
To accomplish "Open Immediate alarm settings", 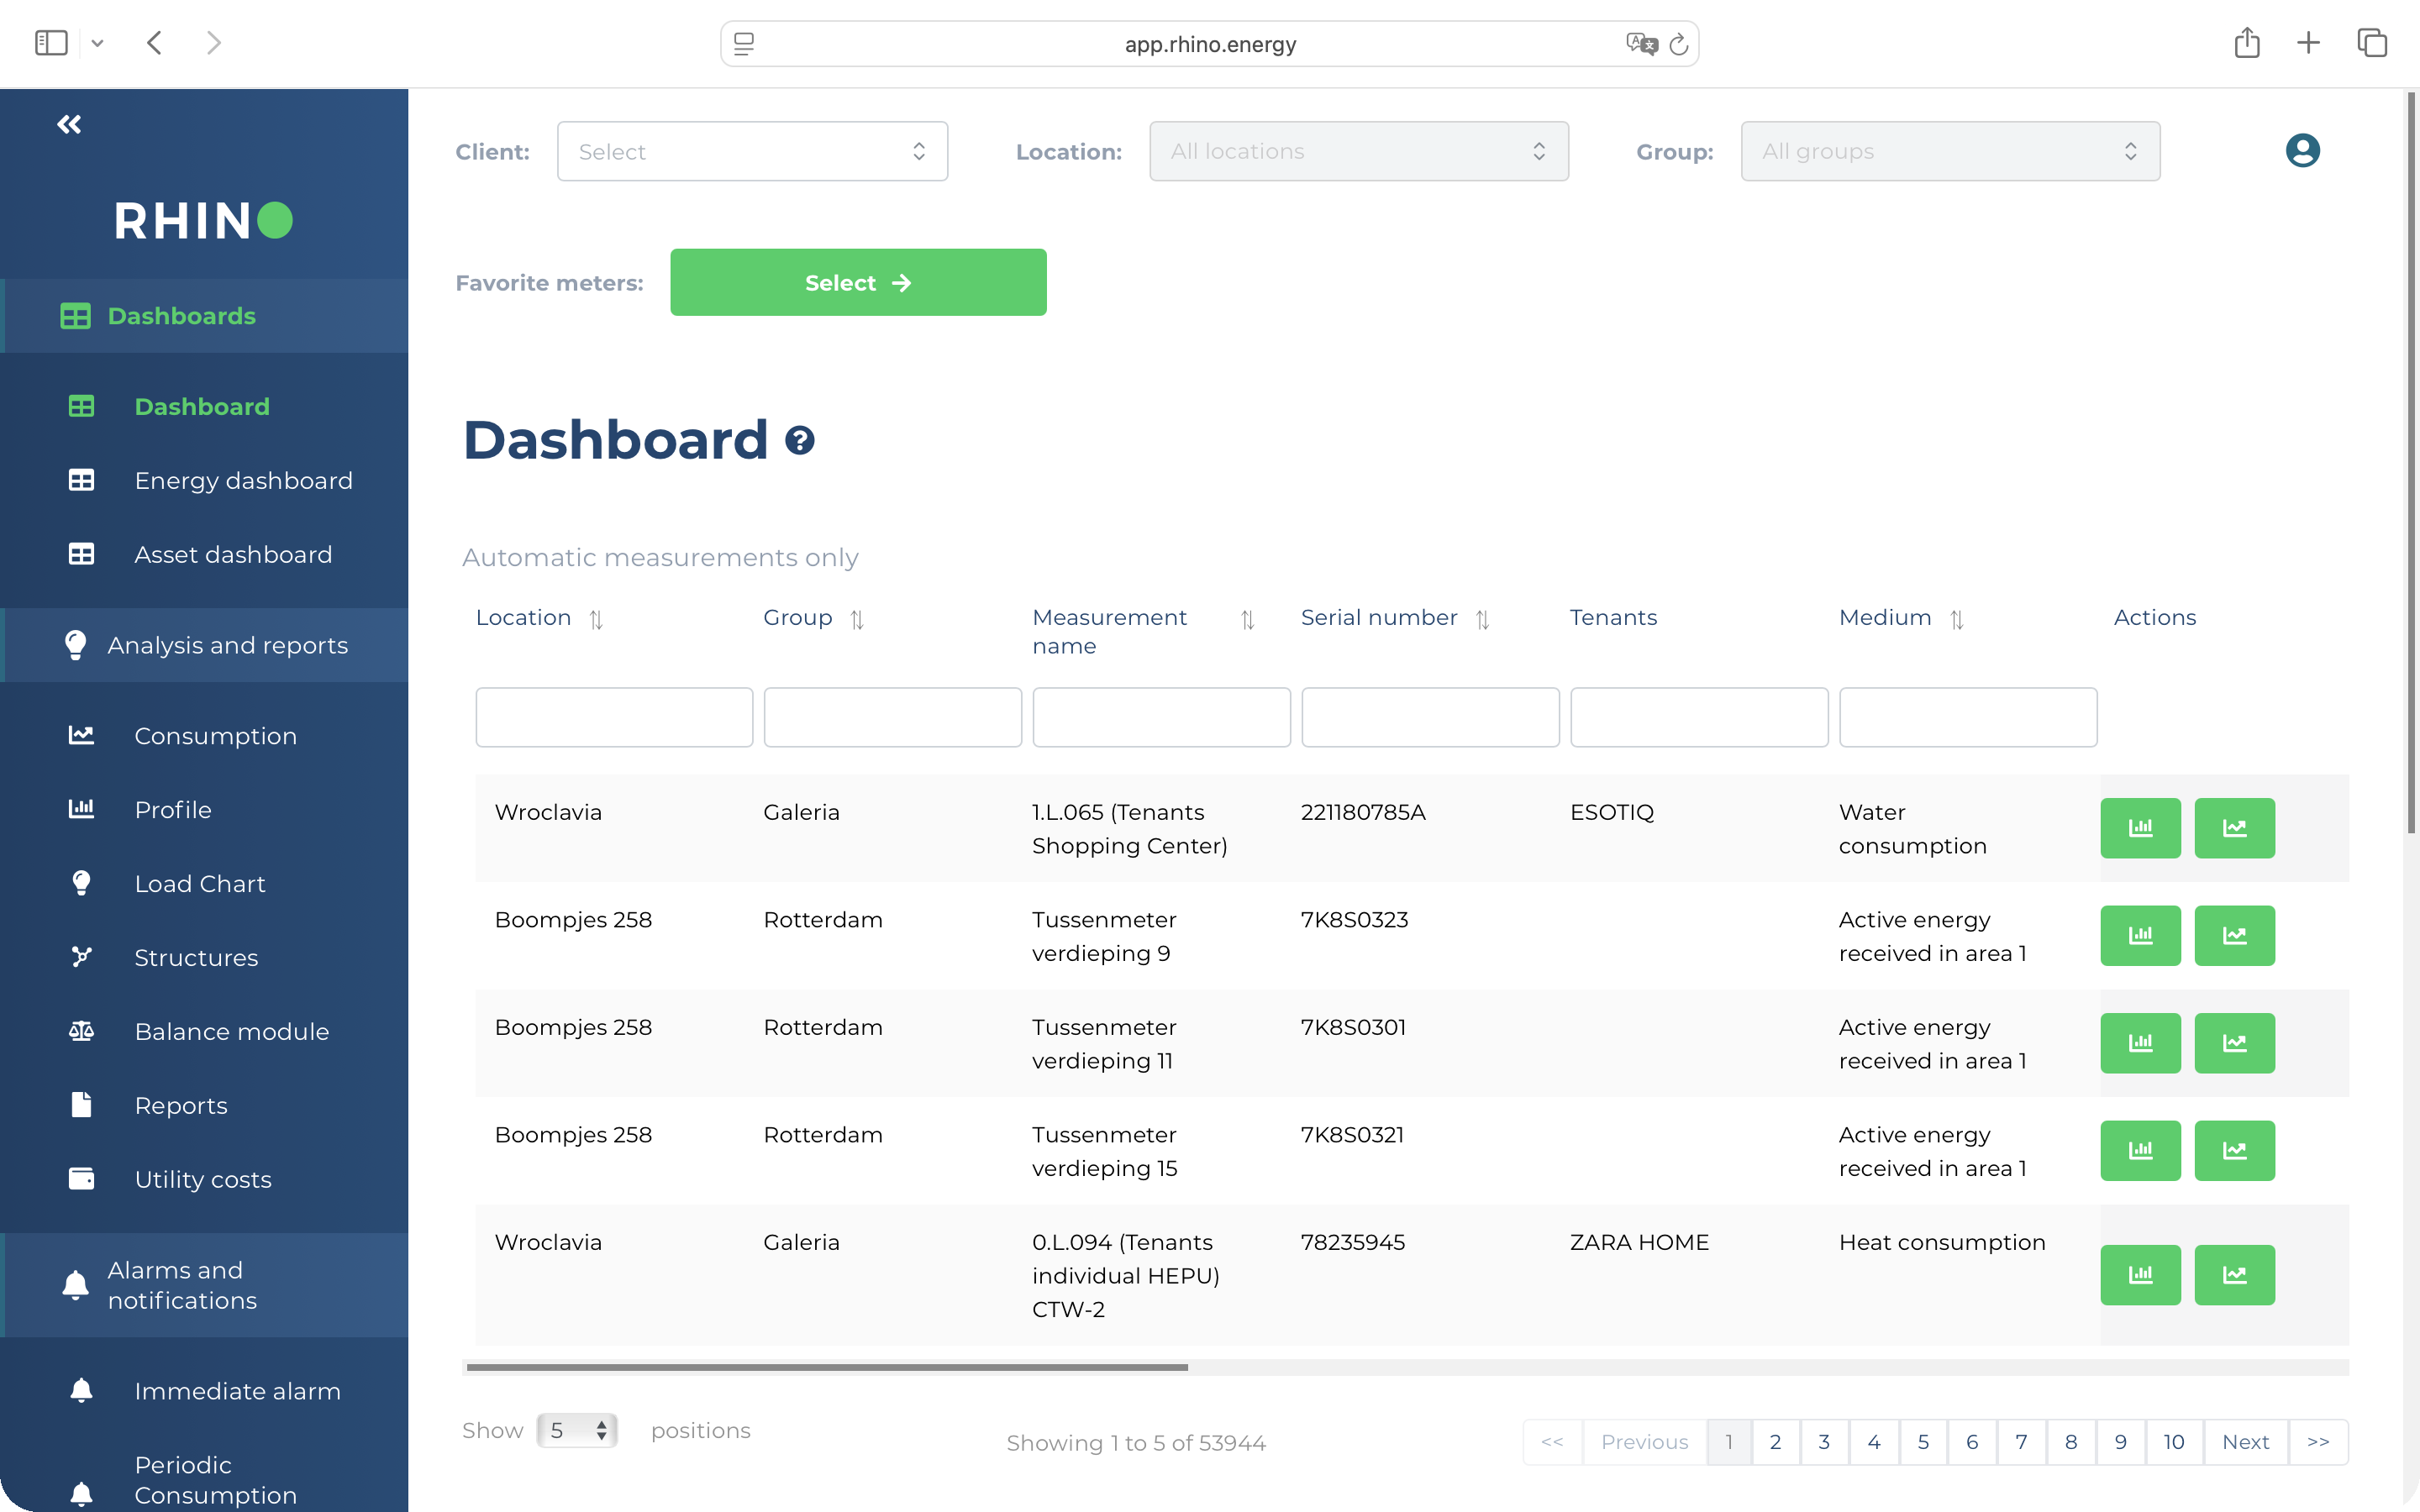I will pyautogui.click(x=237, y=1391).
